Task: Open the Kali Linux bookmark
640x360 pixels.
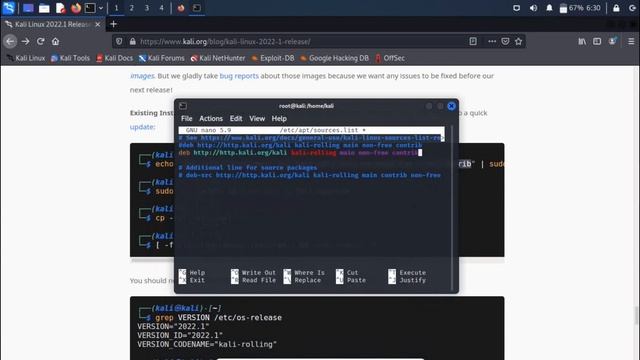Action: point(26,58)
